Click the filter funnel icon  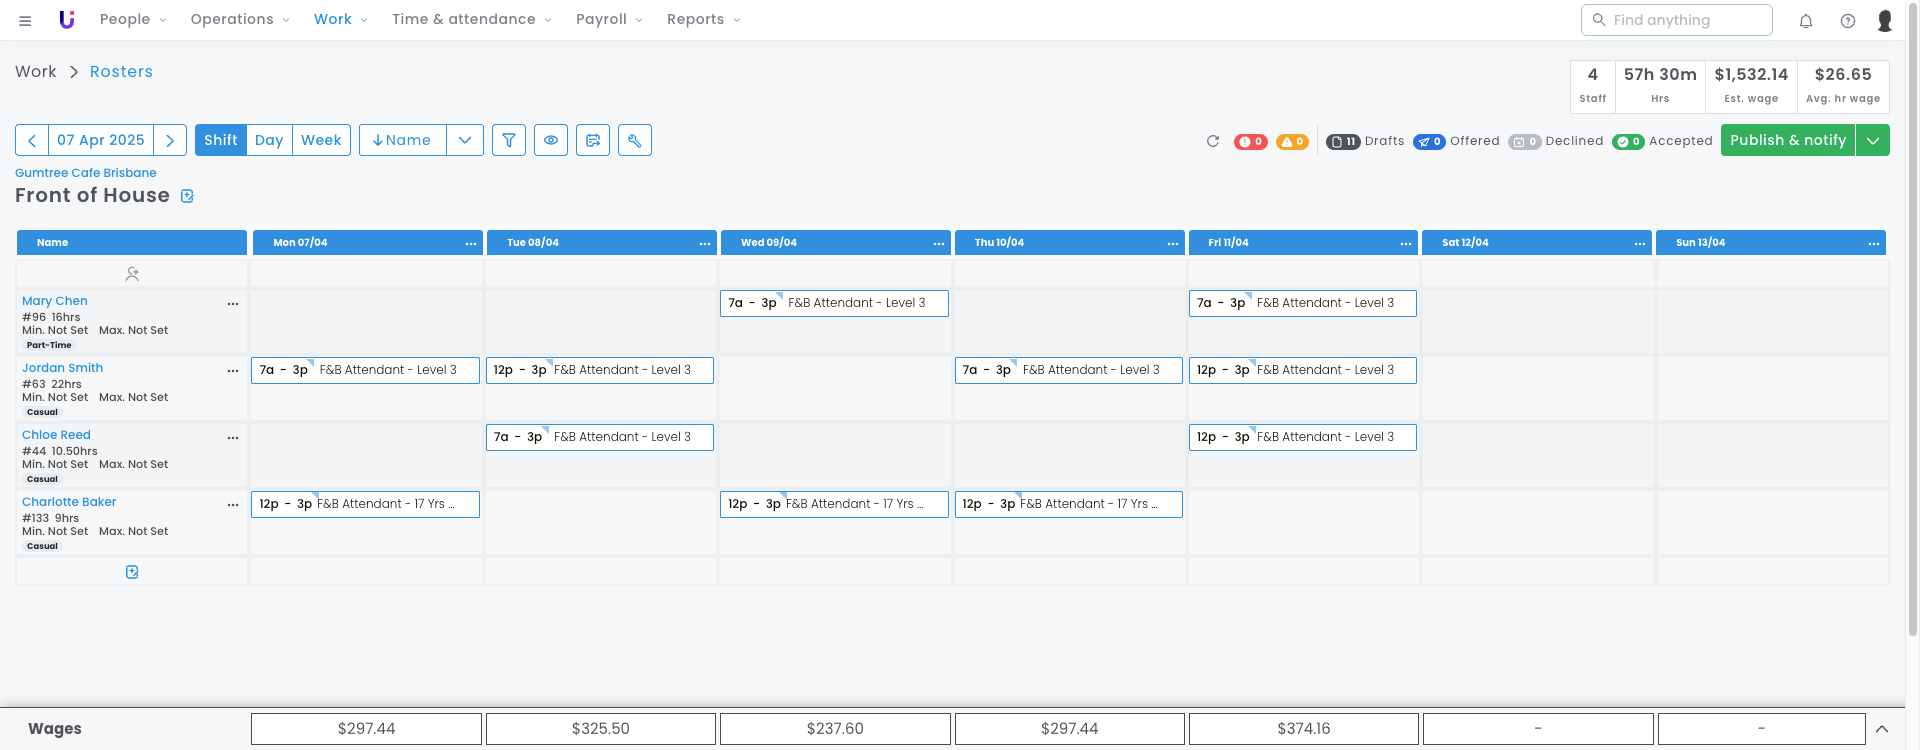click(x=509, y=140)
